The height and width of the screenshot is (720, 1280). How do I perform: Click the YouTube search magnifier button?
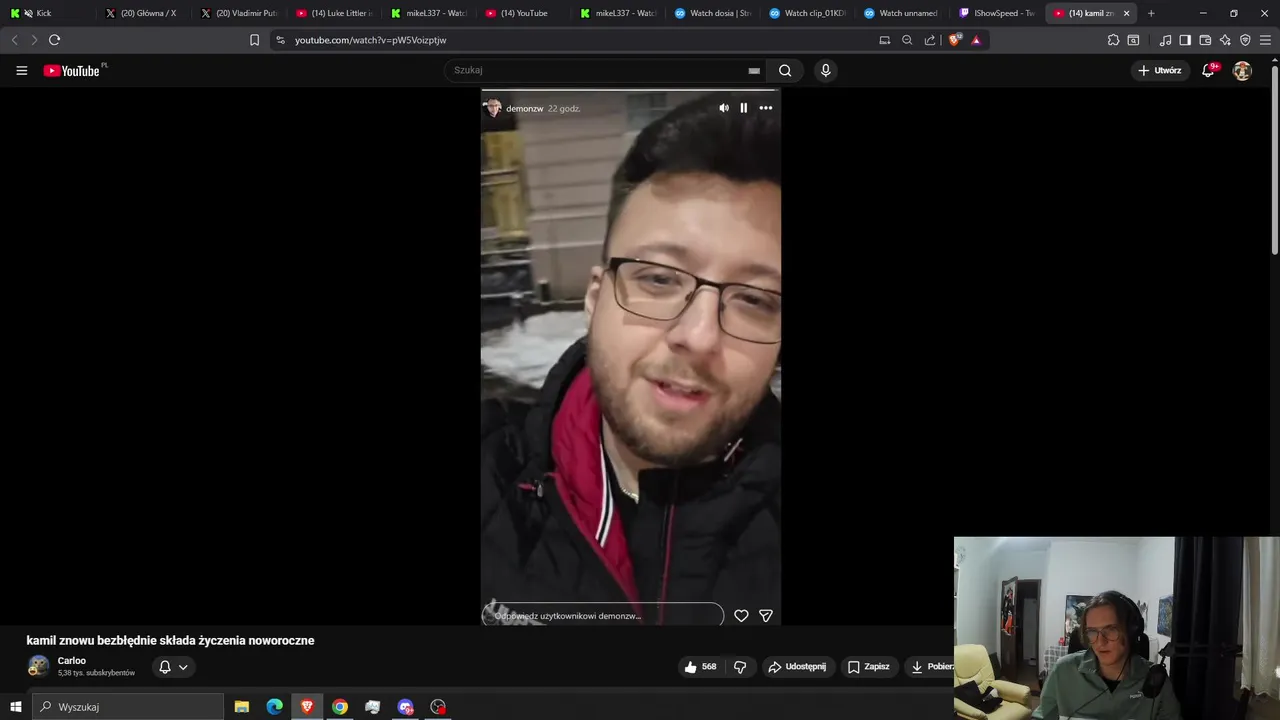coord(785,71)
